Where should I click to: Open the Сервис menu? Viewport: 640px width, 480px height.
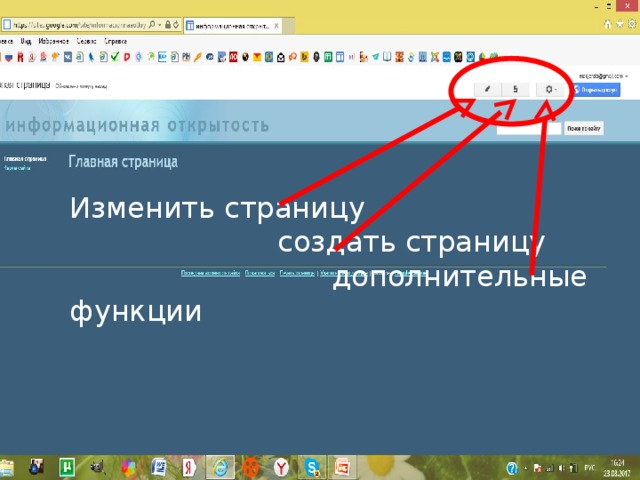(87, 41)
